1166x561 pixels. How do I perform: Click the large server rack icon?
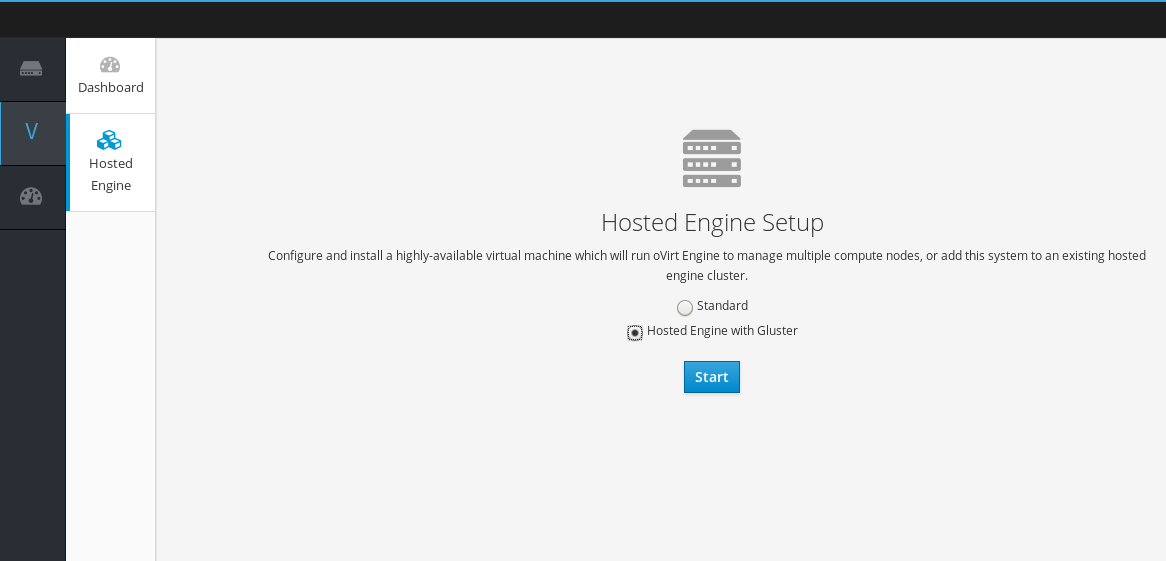pyautogui.click(x=711, y=158)
